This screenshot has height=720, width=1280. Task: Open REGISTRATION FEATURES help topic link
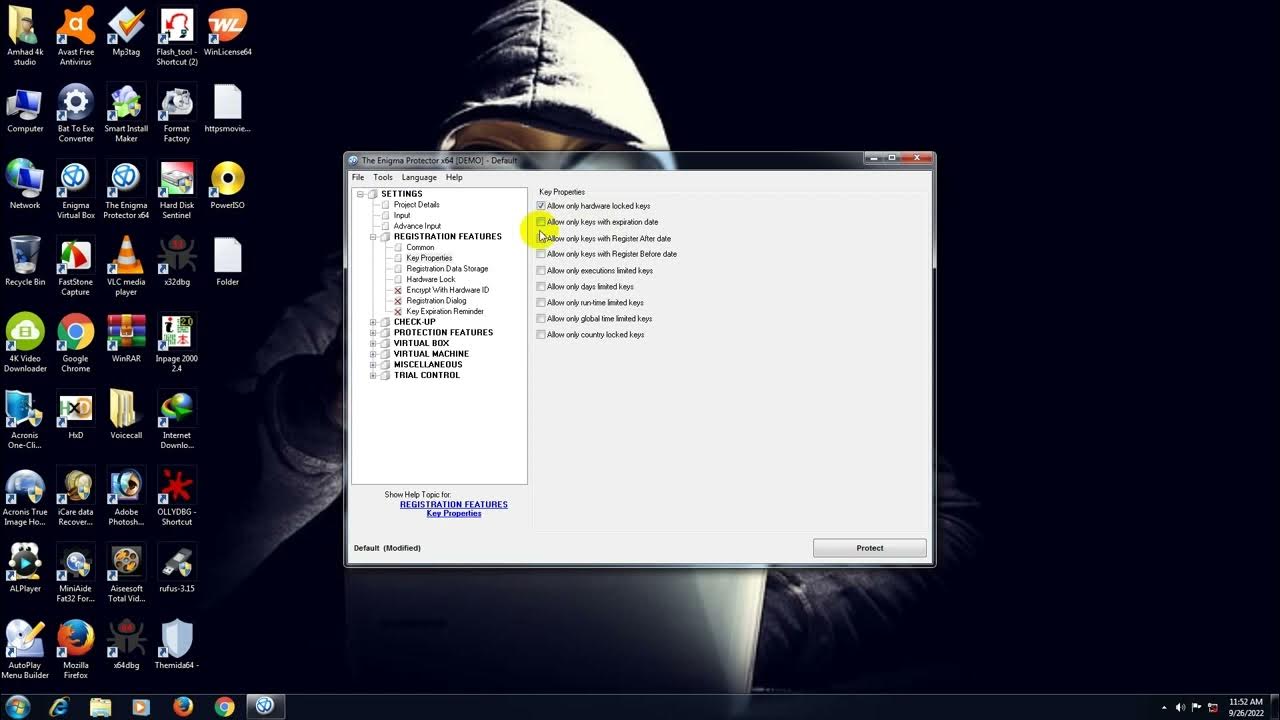click(x=454, y=505)
